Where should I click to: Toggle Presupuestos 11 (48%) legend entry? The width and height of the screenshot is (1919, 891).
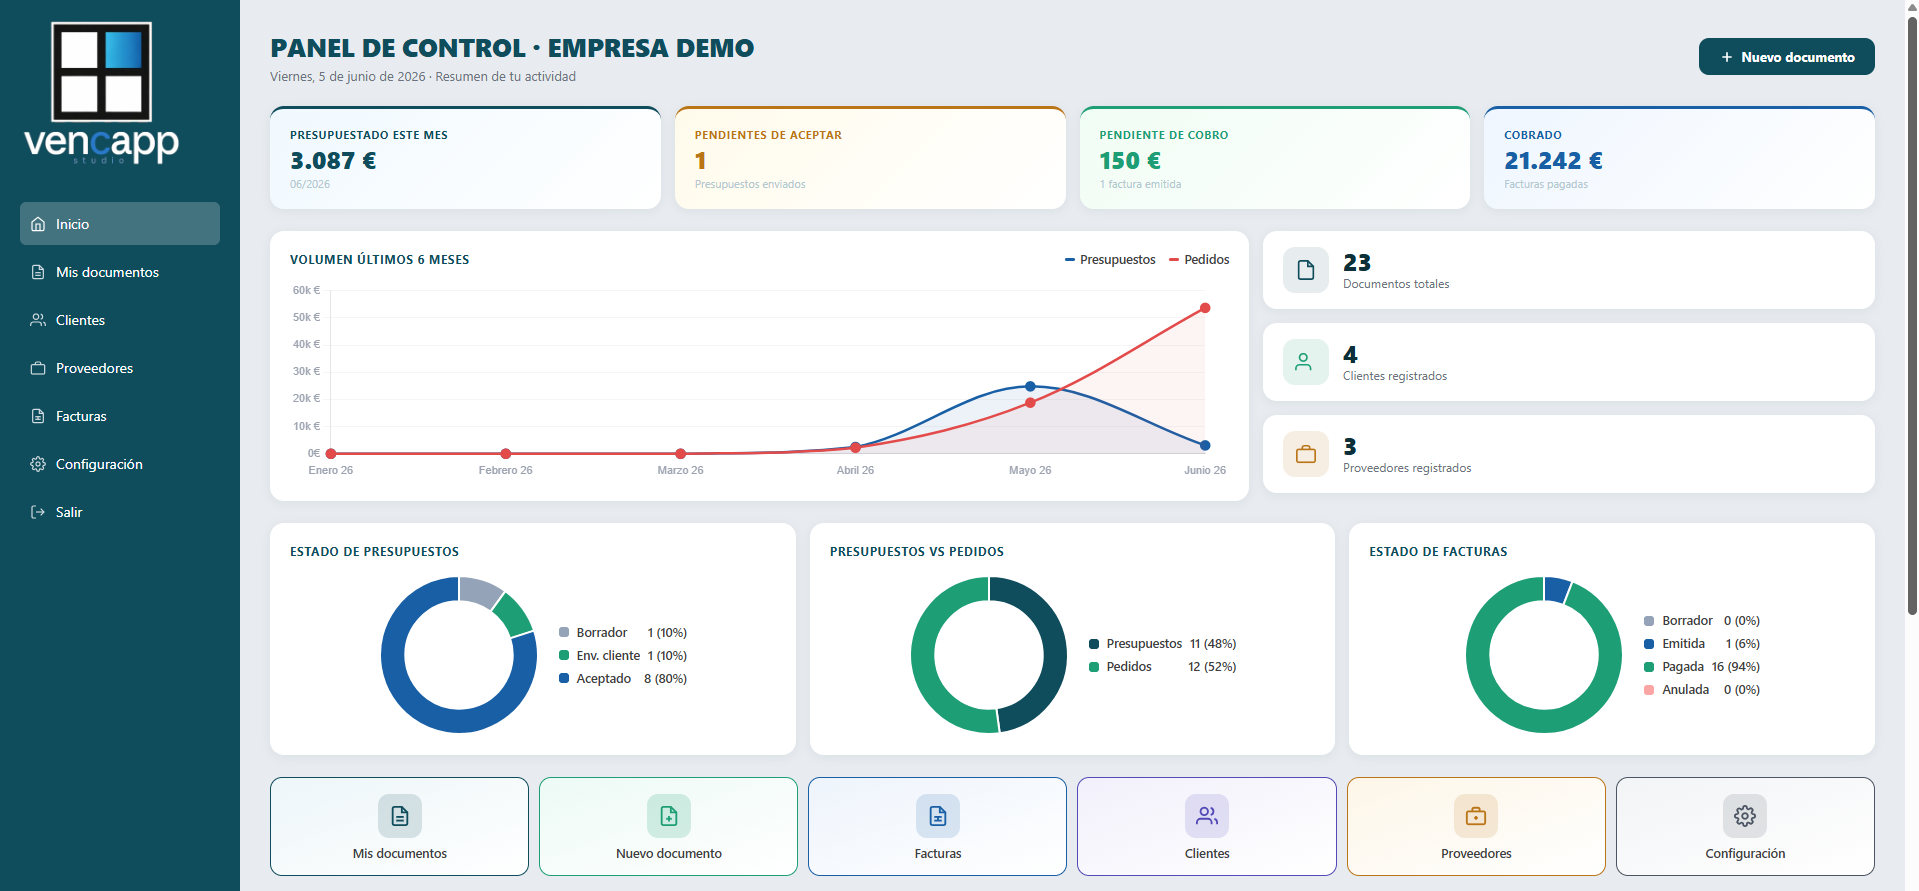click(1162, 644)
